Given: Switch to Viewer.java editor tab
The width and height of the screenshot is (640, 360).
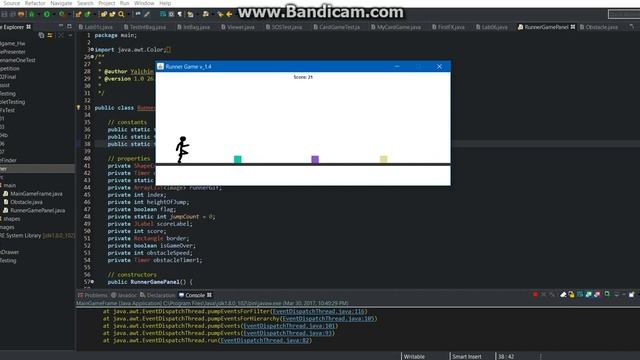Looking at the screenshot, I should click(238, 27).
